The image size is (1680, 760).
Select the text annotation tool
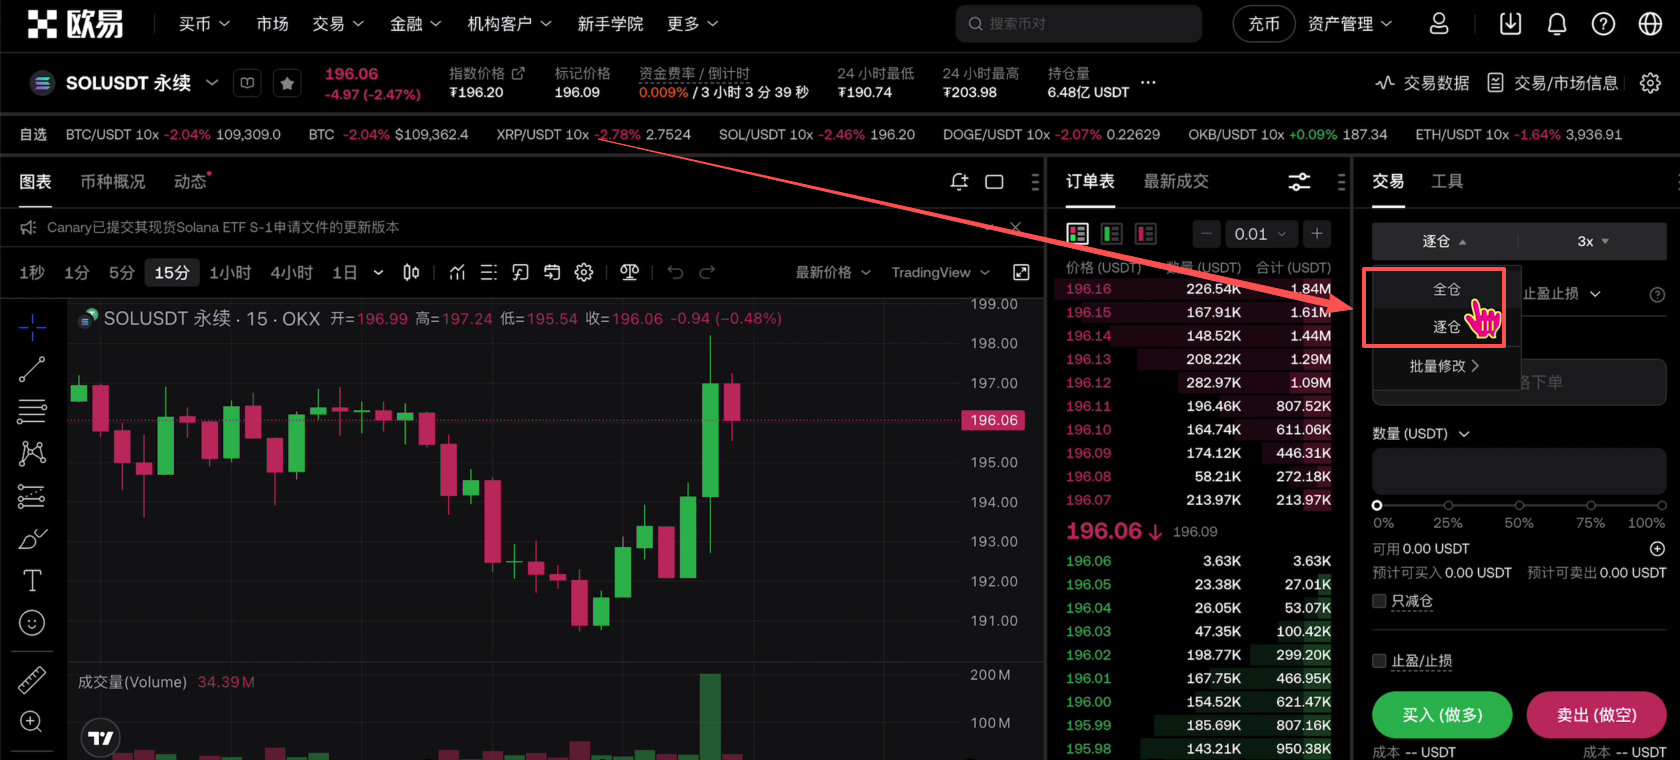tap(32, 580)
